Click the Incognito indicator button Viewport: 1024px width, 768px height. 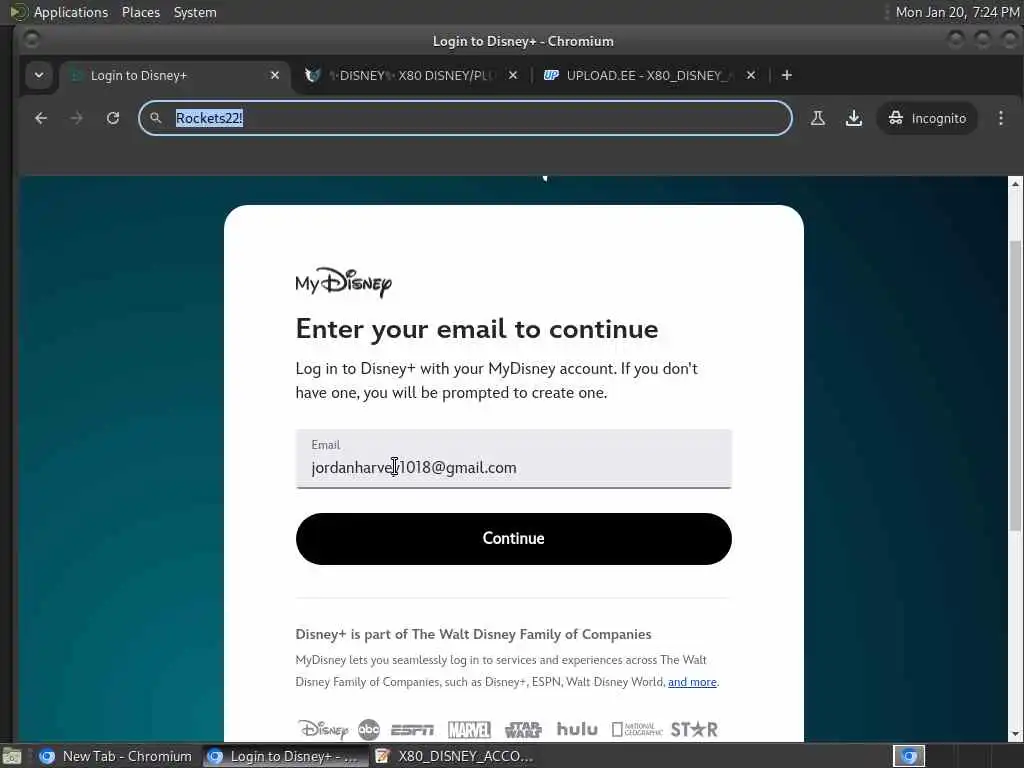click(x=927, y=118)
